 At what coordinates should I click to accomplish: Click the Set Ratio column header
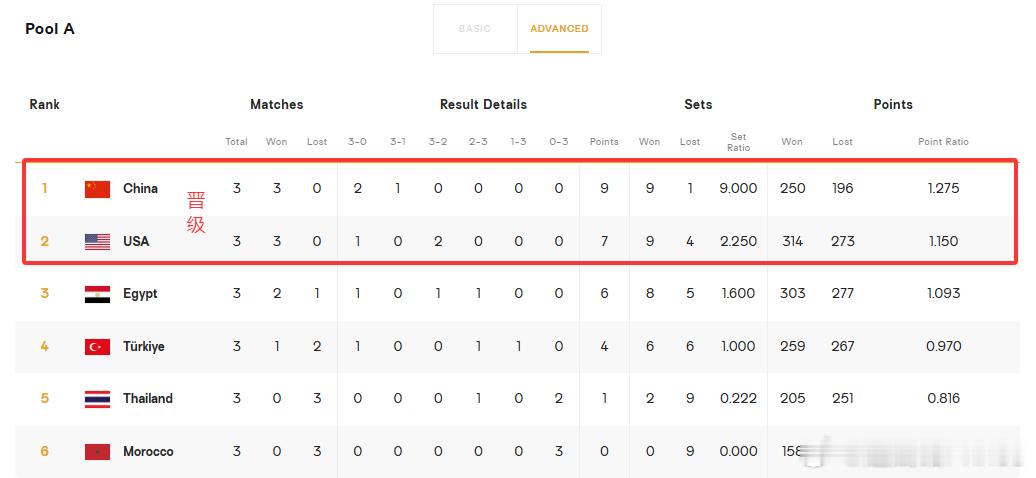tap(738, 142)
